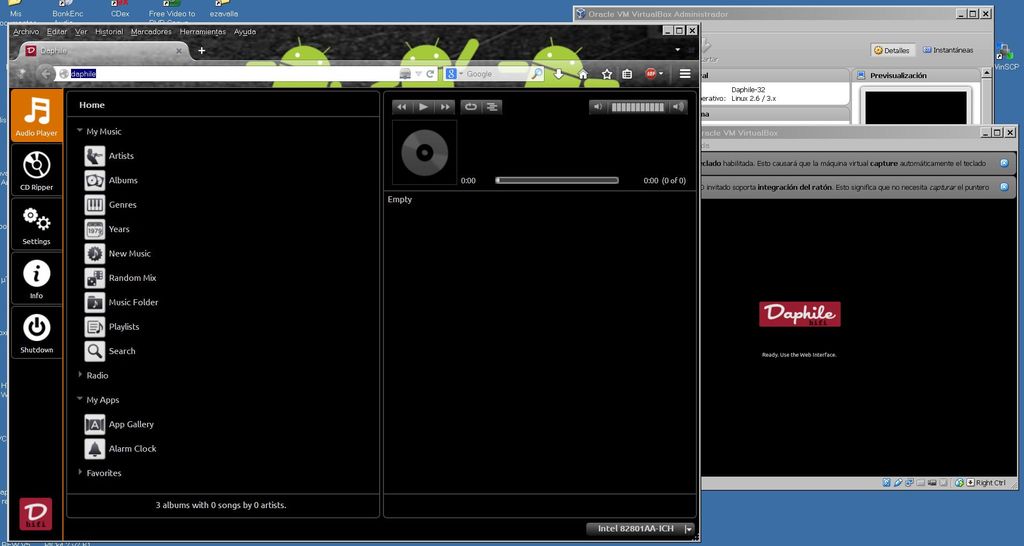Click the daphile address bar

(x=227, y=74)
